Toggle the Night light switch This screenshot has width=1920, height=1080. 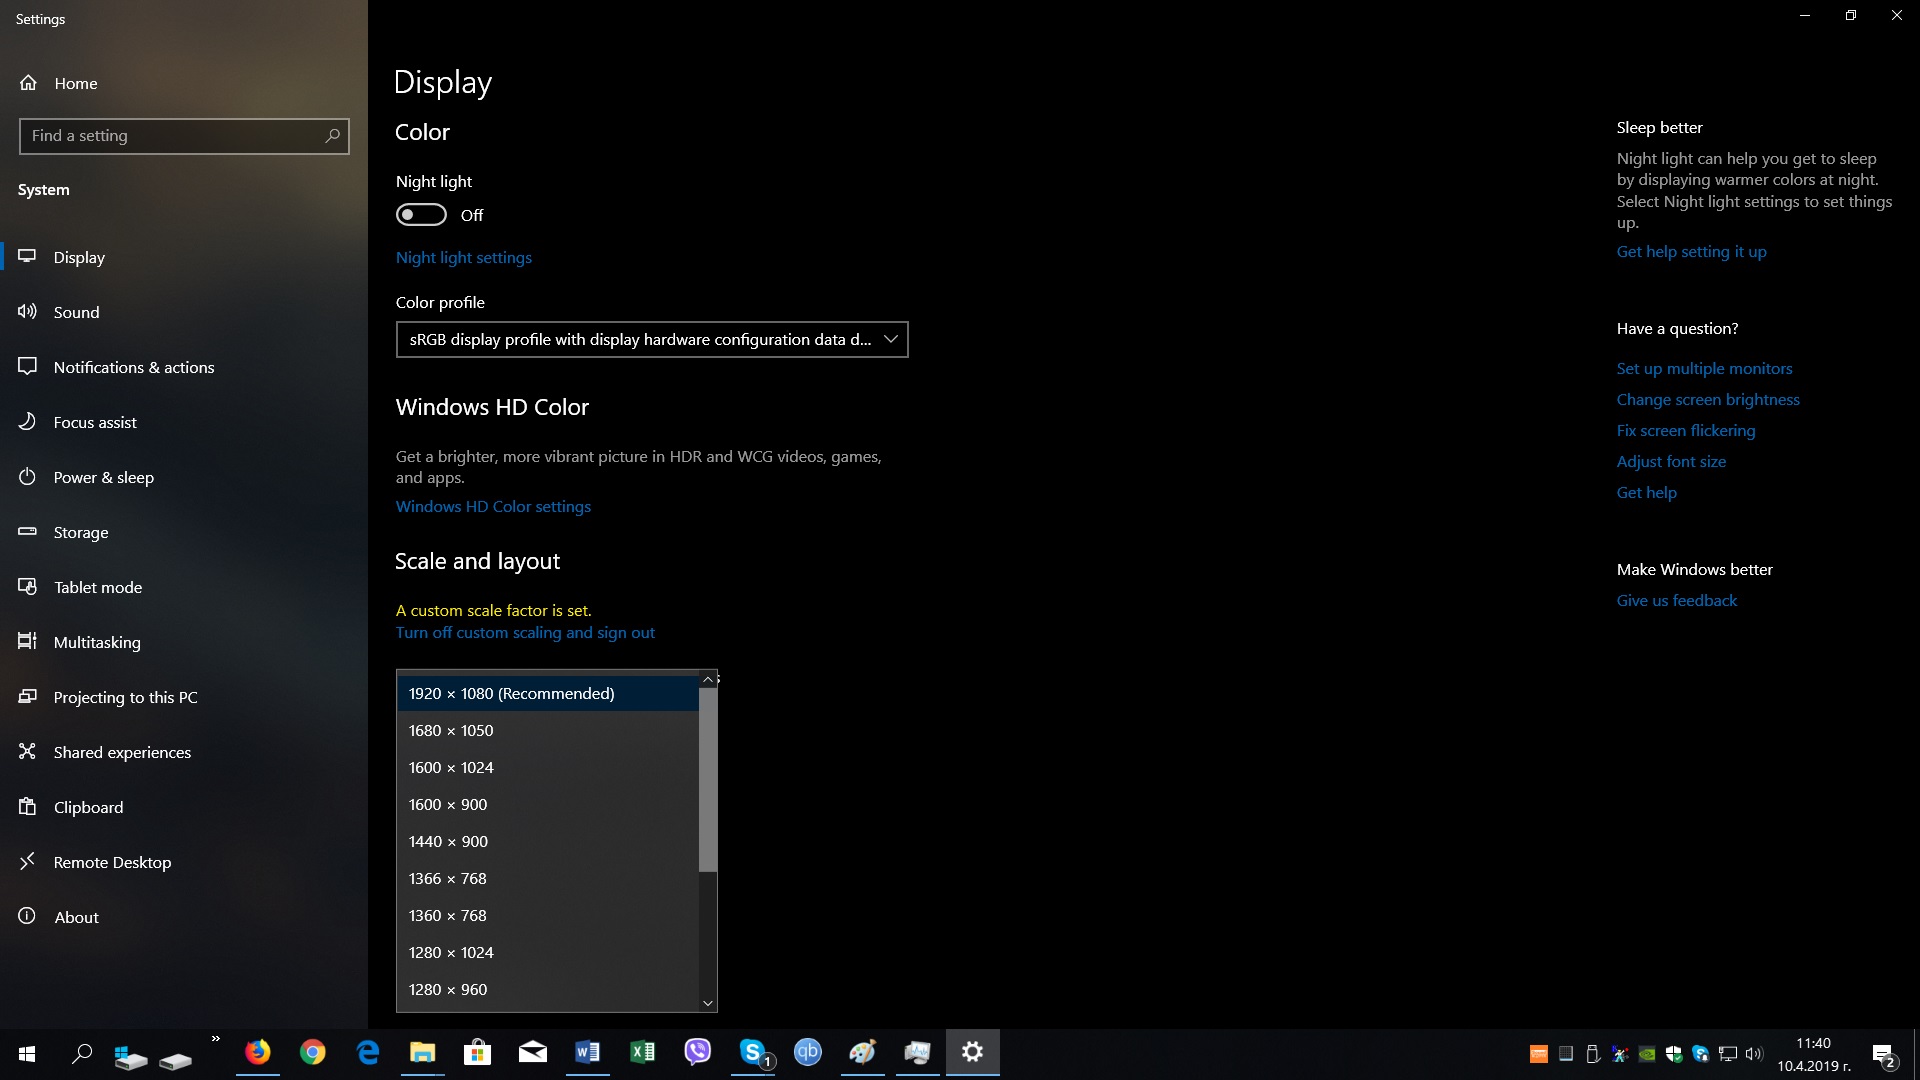[x=421, y=215]
